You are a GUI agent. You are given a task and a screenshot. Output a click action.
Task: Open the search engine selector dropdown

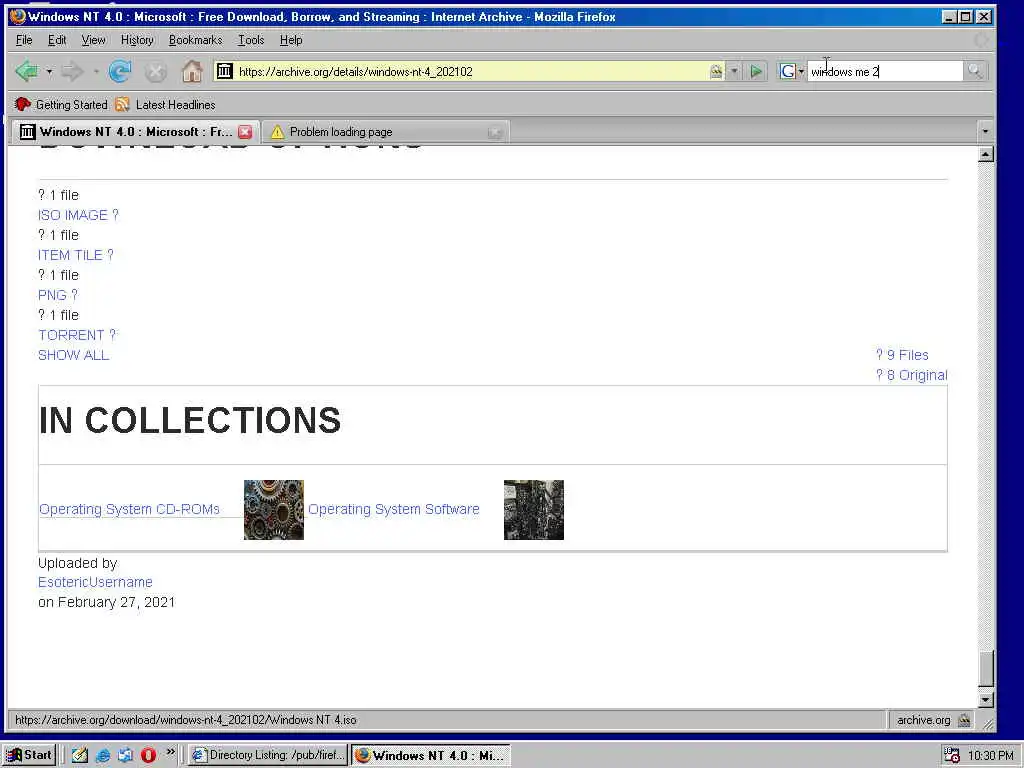click(801, 71)
